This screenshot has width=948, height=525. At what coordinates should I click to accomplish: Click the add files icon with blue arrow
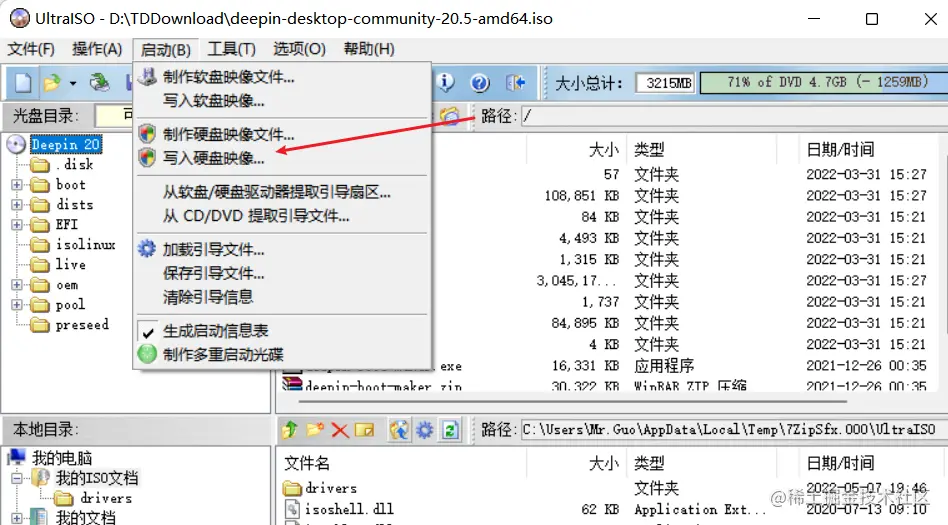coord(399,429)
